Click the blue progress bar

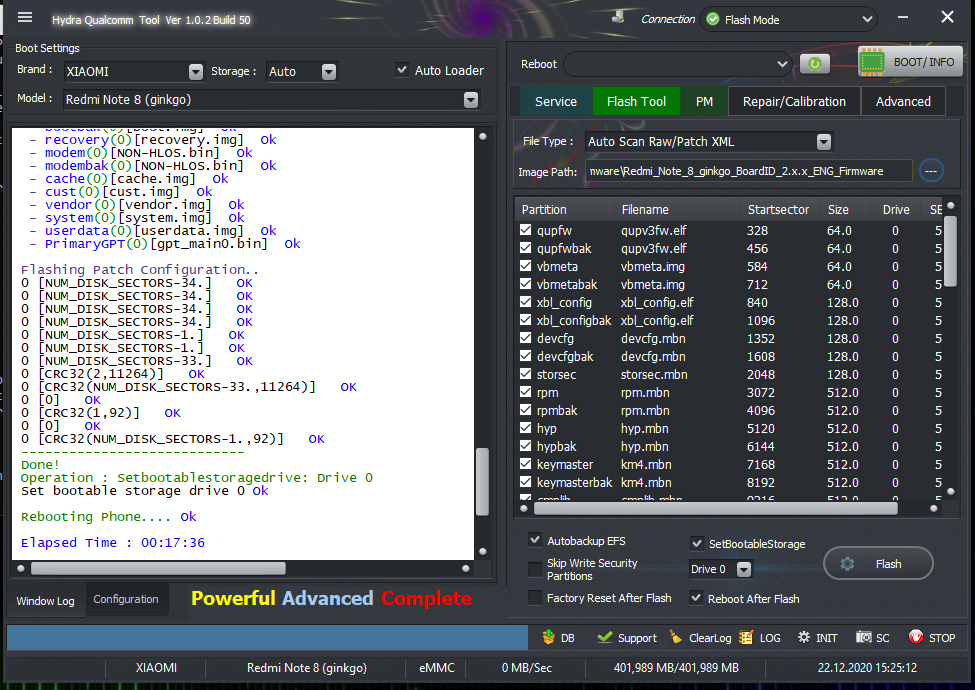[267, 638]
